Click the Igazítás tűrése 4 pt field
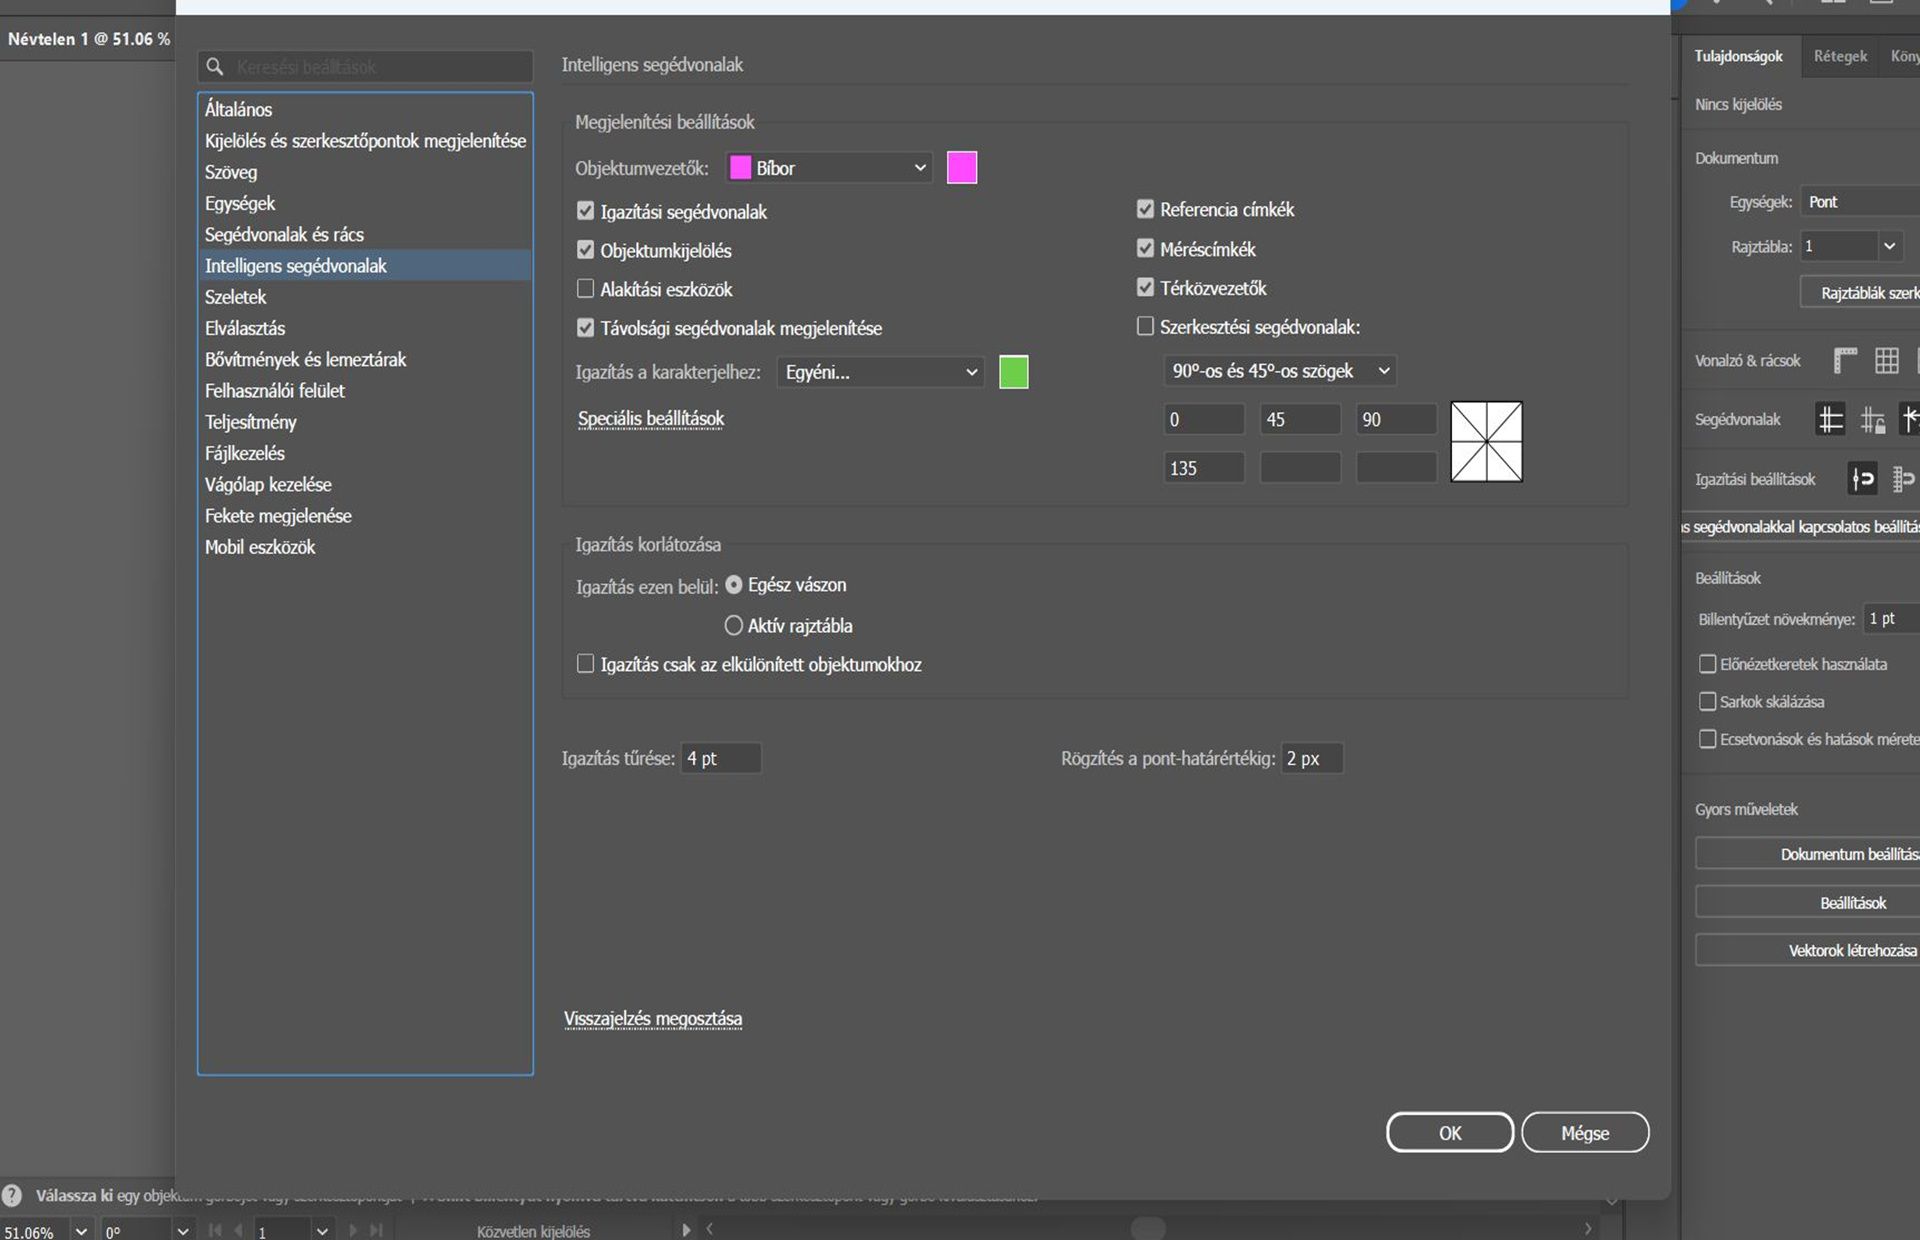1920x1240 pixels. pyautogui.click(x=720, y=758)
